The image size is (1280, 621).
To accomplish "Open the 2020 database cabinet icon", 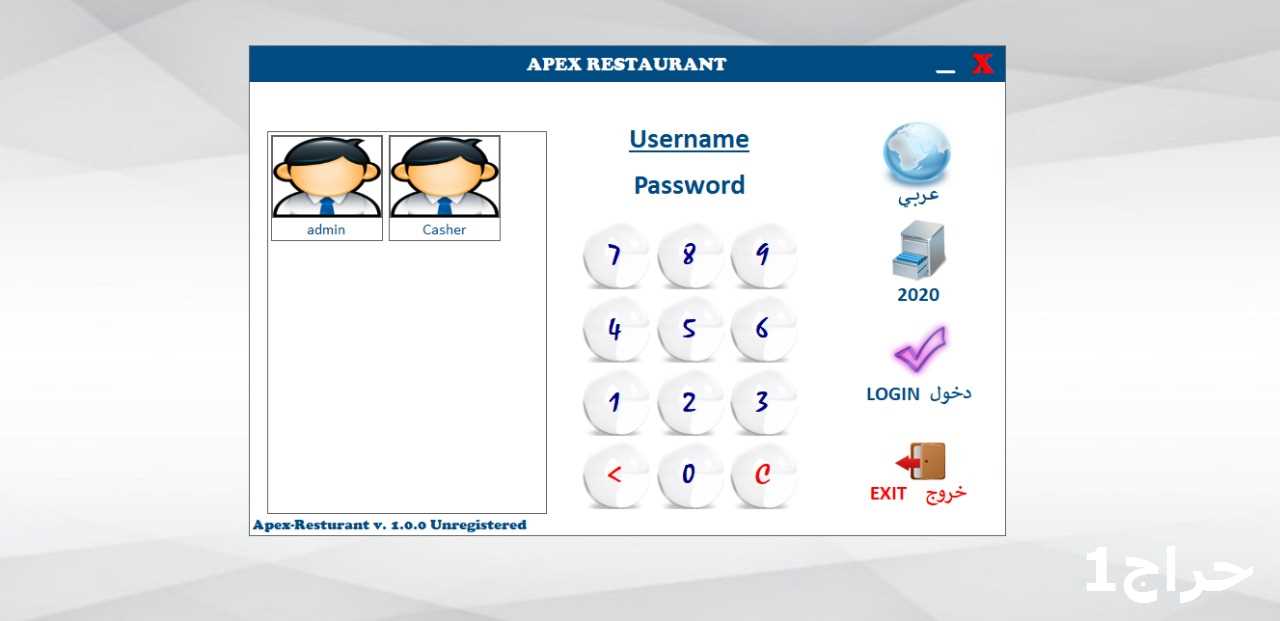I will click(918, 251).
